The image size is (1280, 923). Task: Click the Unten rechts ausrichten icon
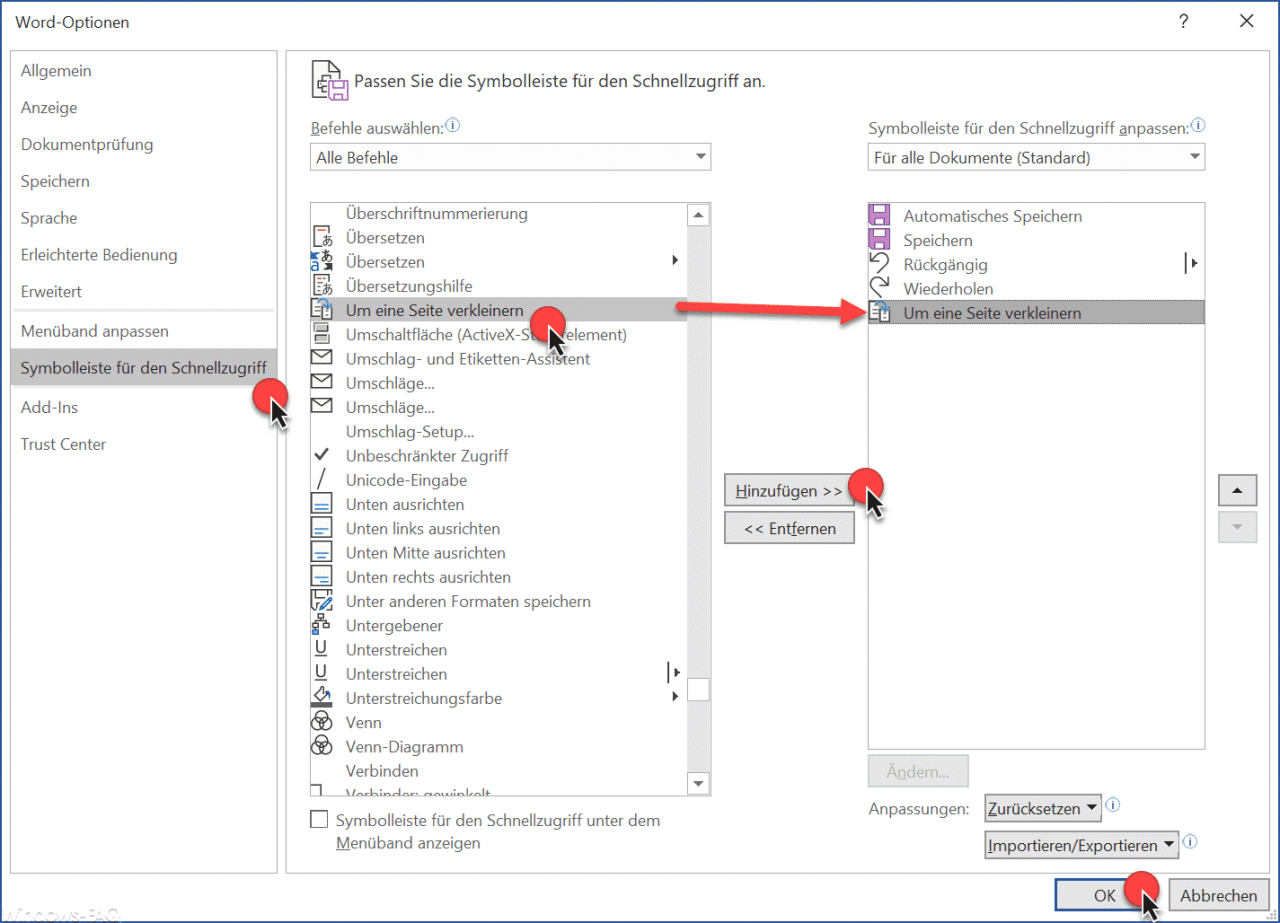(322, 577)
